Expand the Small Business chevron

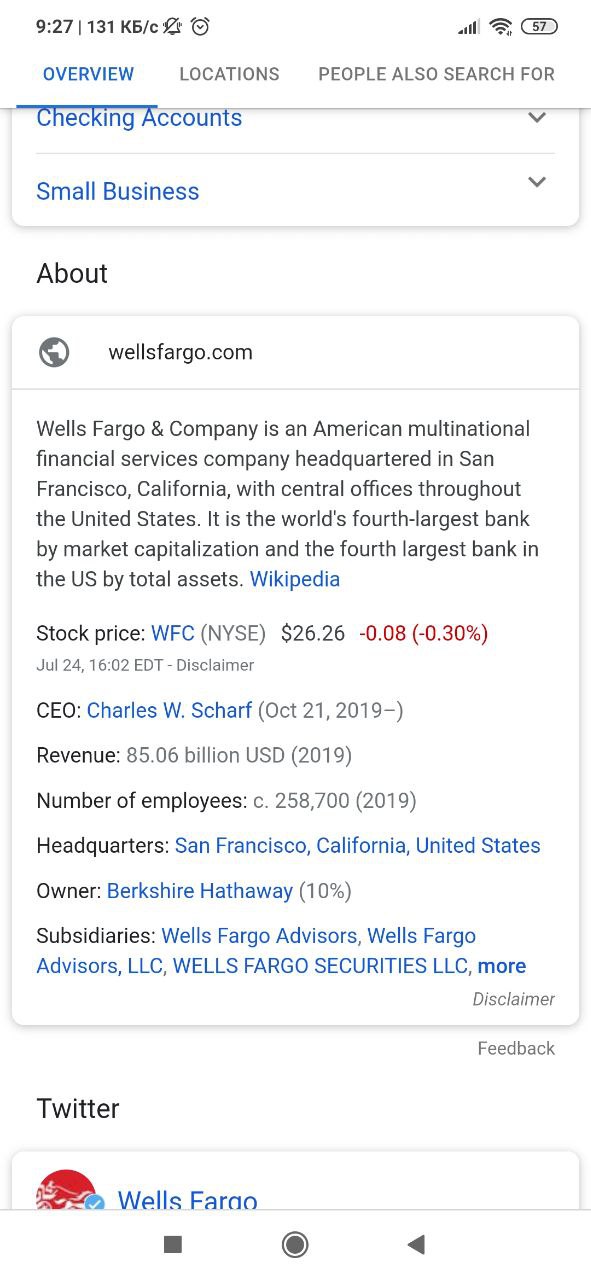pos(537,182)
